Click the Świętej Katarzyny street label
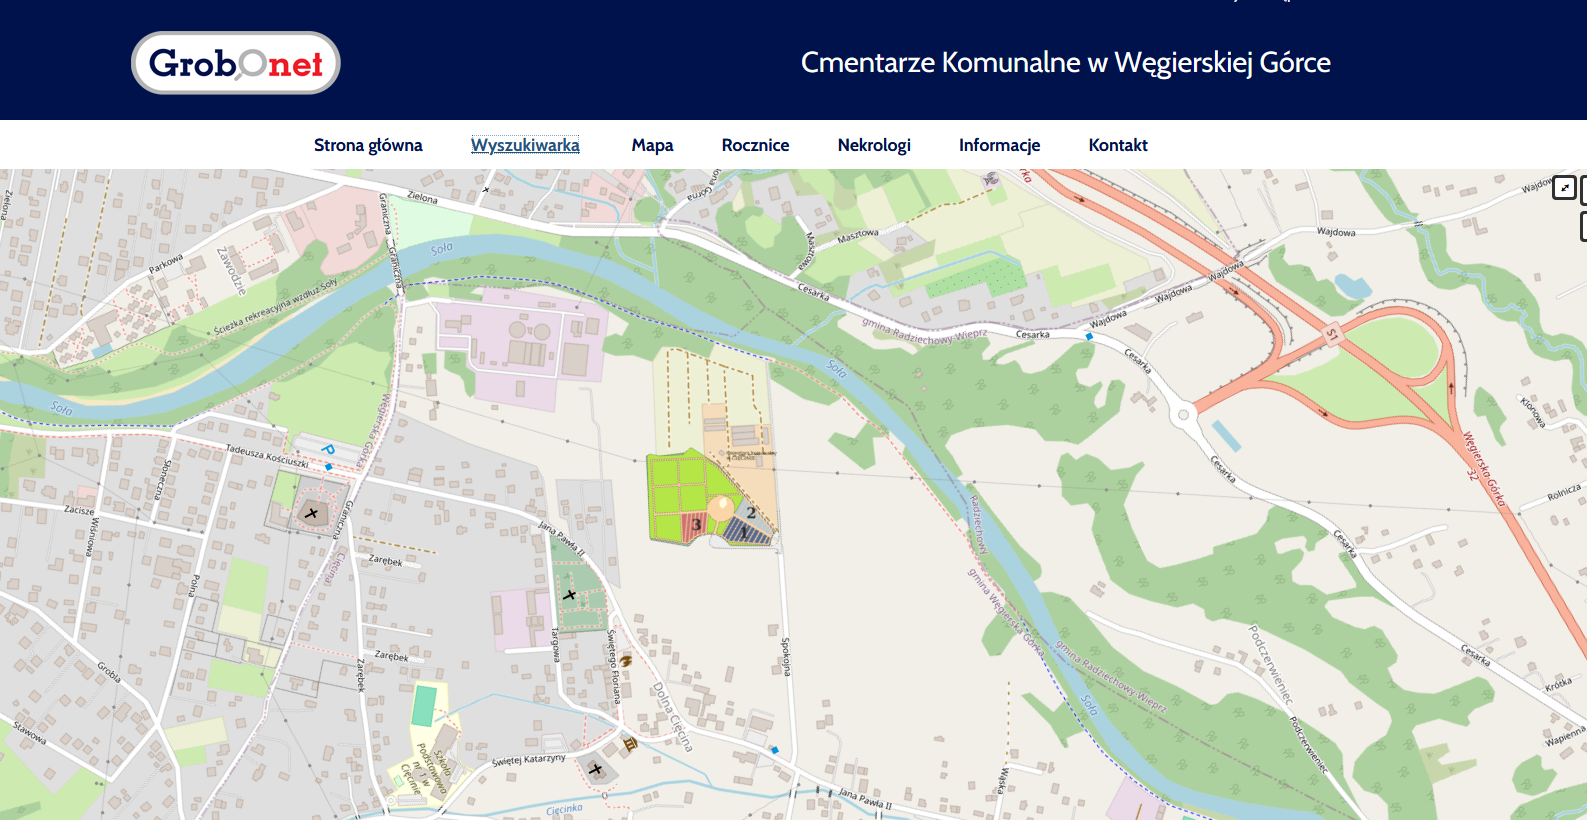Screen dimensions: 1587x820 point(529,759)
